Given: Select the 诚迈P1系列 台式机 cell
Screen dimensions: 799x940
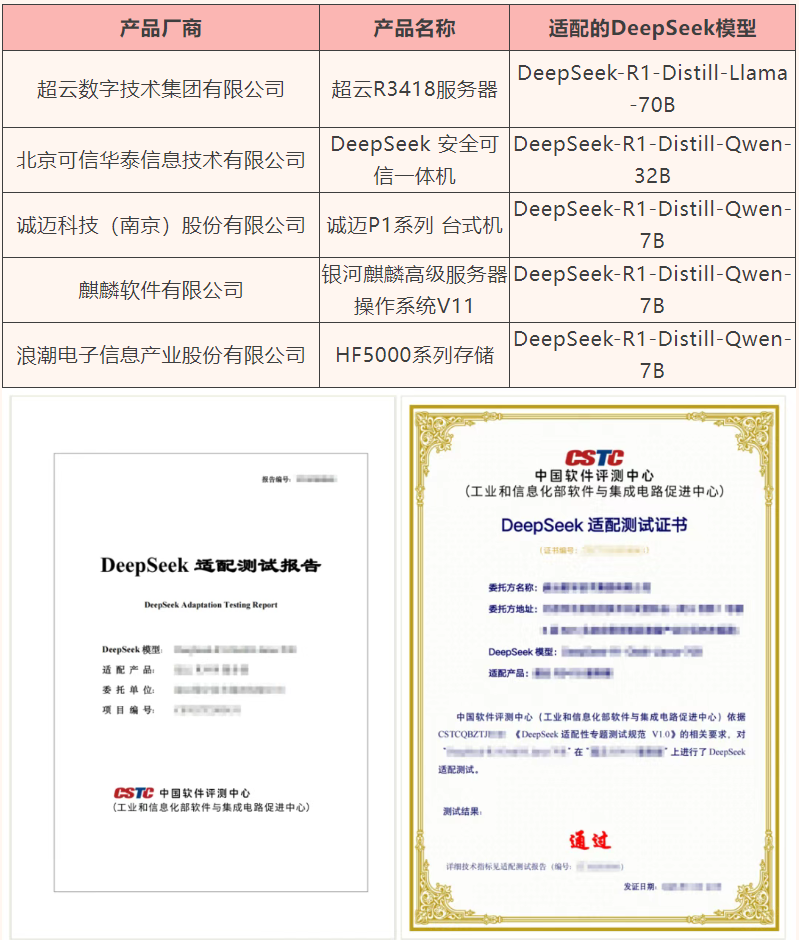Looking at the screenshot, I should pos(414,225).
